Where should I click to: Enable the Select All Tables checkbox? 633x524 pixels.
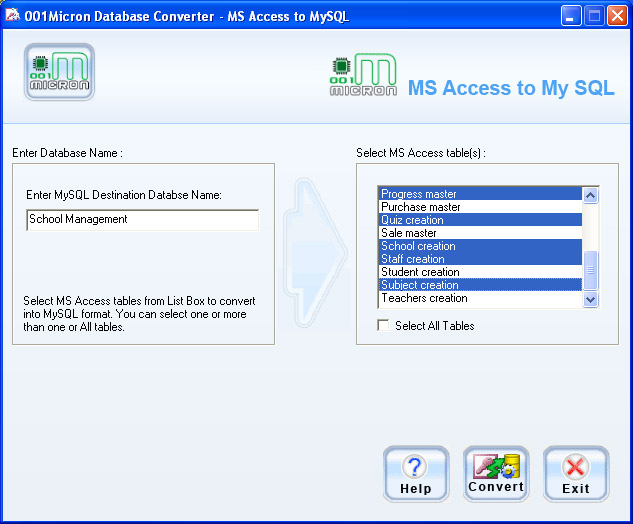point(383,325)
